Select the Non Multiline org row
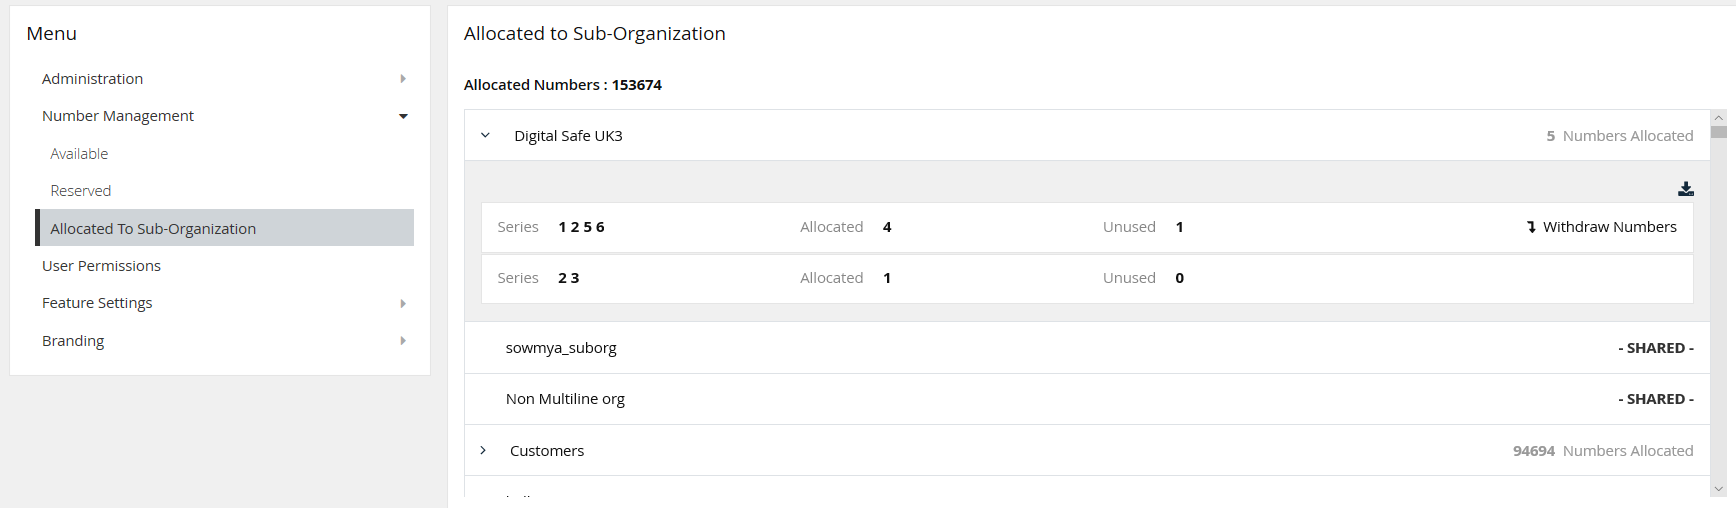This screenshot has width=1736, height=508. click(x=565, y=399)
